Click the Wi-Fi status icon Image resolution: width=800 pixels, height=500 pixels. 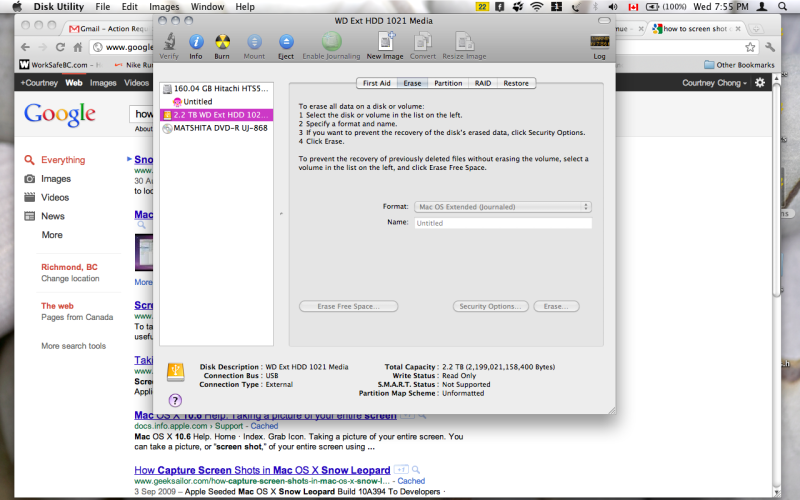[x=536, y=7]
